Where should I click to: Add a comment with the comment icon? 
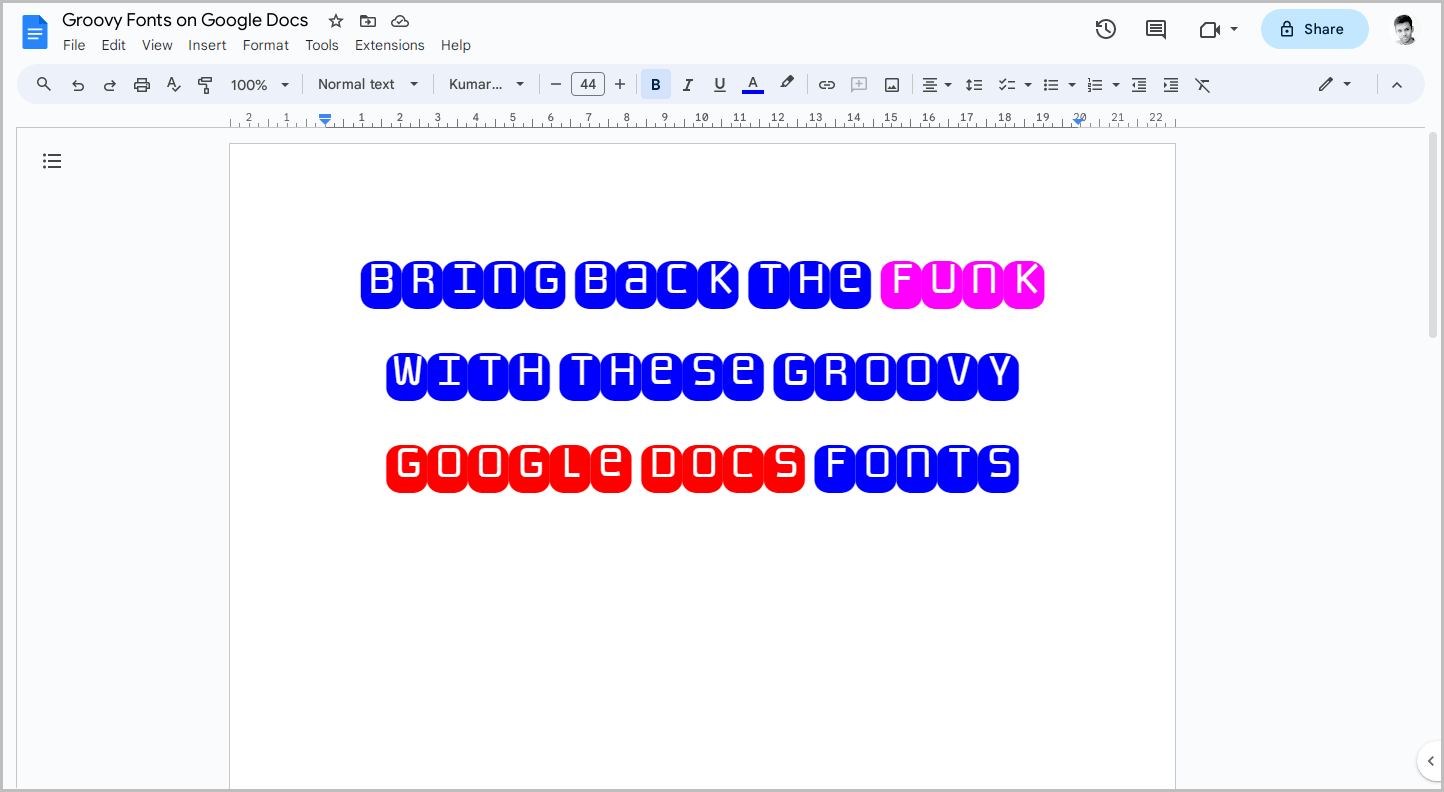859,84
